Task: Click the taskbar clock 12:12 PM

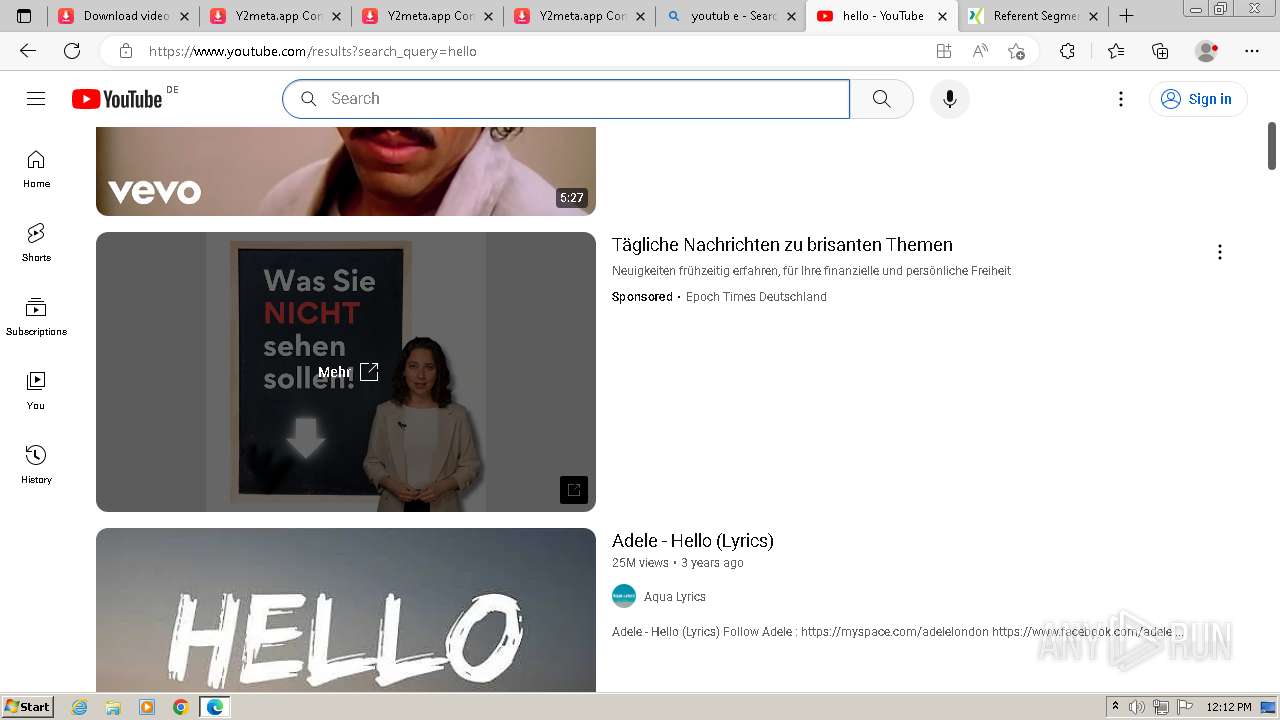Action: click(1229, 707)
